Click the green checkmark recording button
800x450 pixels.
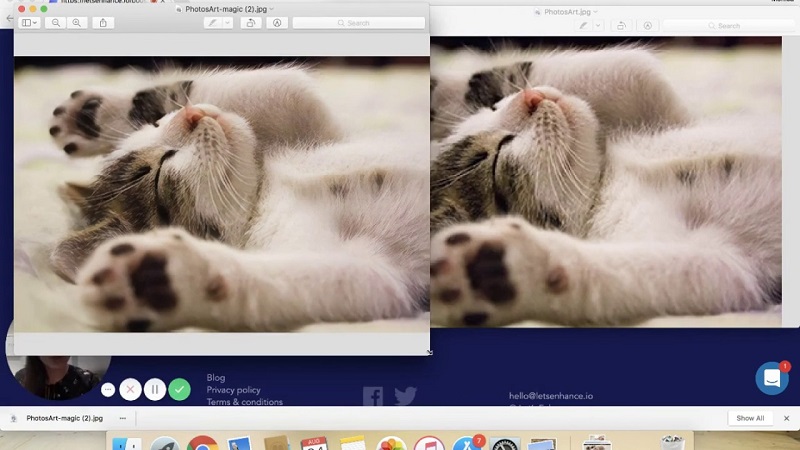pos(179,390)
